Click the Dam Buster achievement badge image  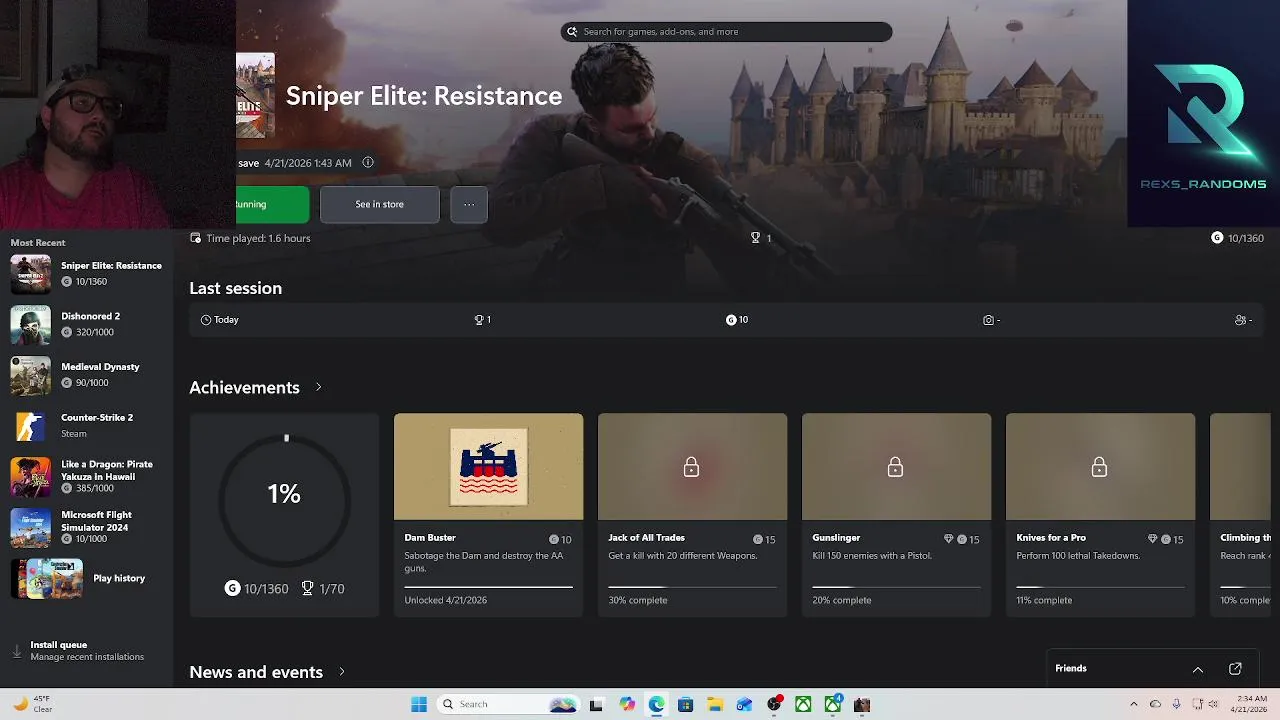click(x=488, y=467)
